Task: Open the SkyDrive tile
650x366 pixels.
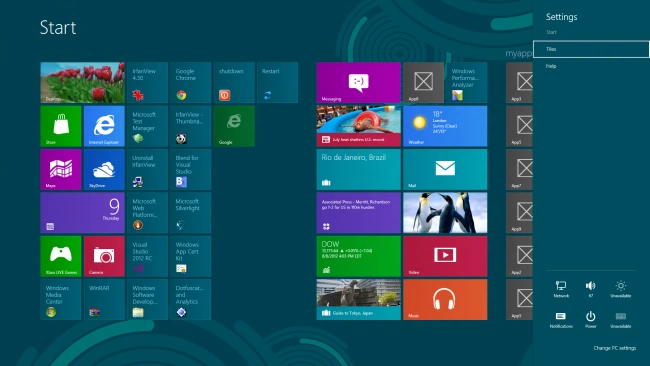Action: coord(104,170)
